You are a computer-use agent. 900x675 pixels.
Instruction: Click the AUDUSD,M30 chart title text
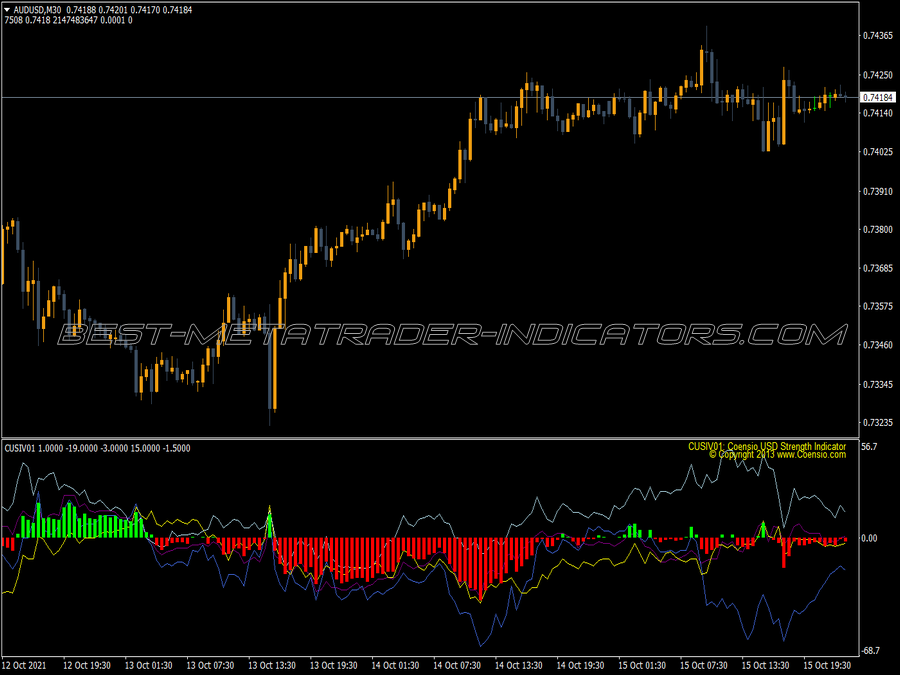(37, 10)
